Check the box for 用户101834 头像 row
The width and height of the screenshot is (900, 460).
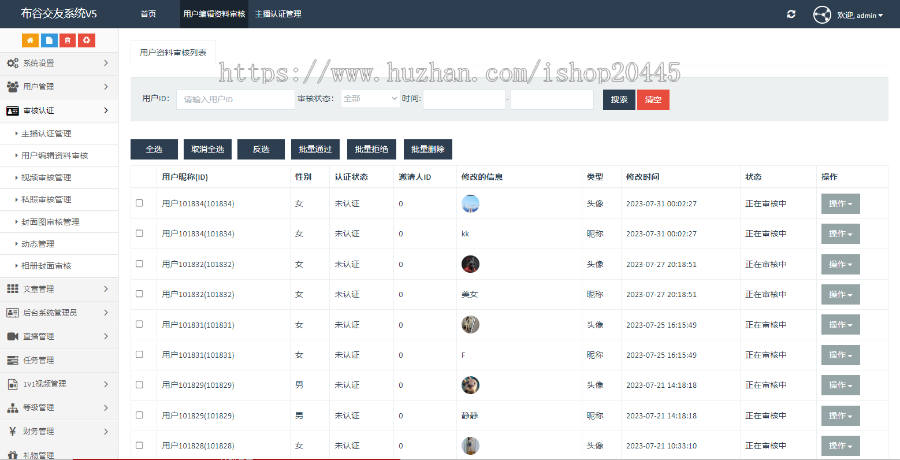(x=139, y=203)
